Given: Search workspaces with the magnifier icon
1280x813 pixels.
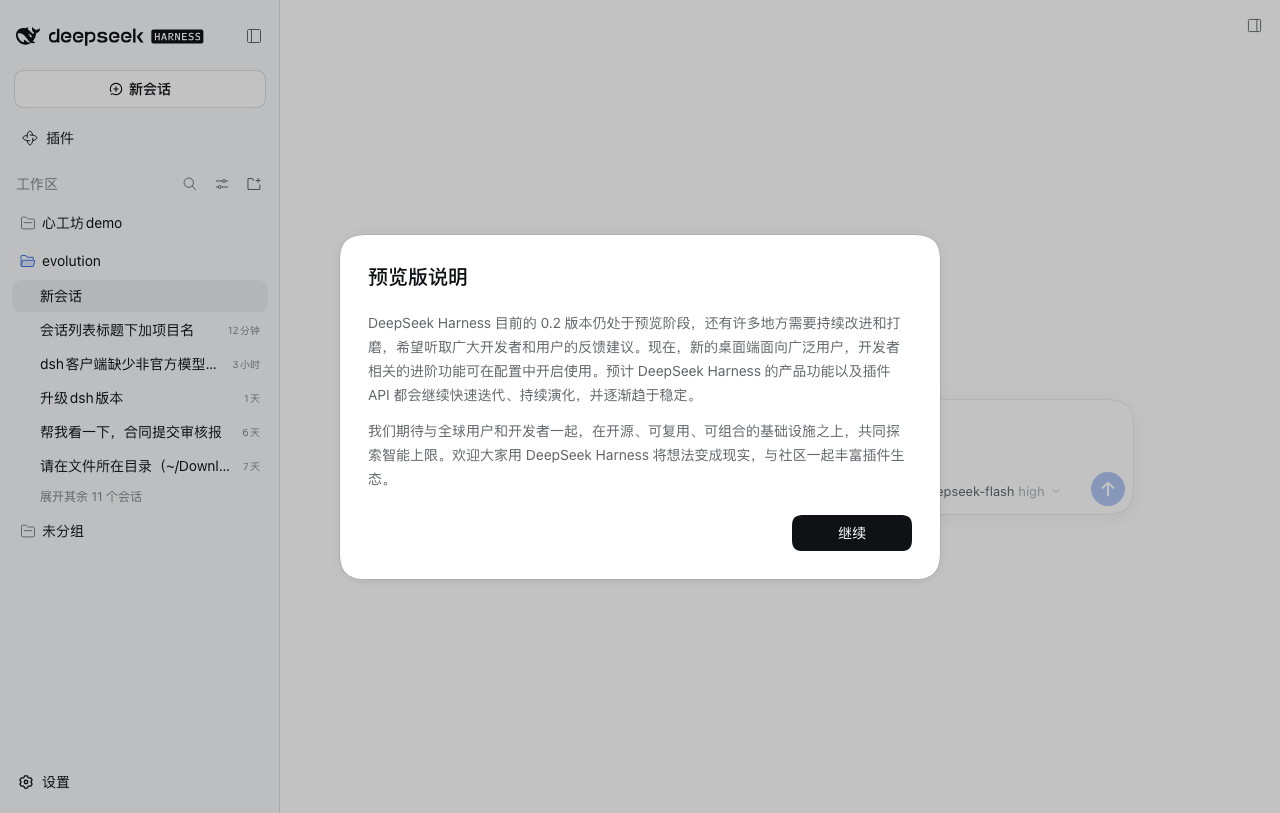Looking at the screenshot, I should click(190, 184).
